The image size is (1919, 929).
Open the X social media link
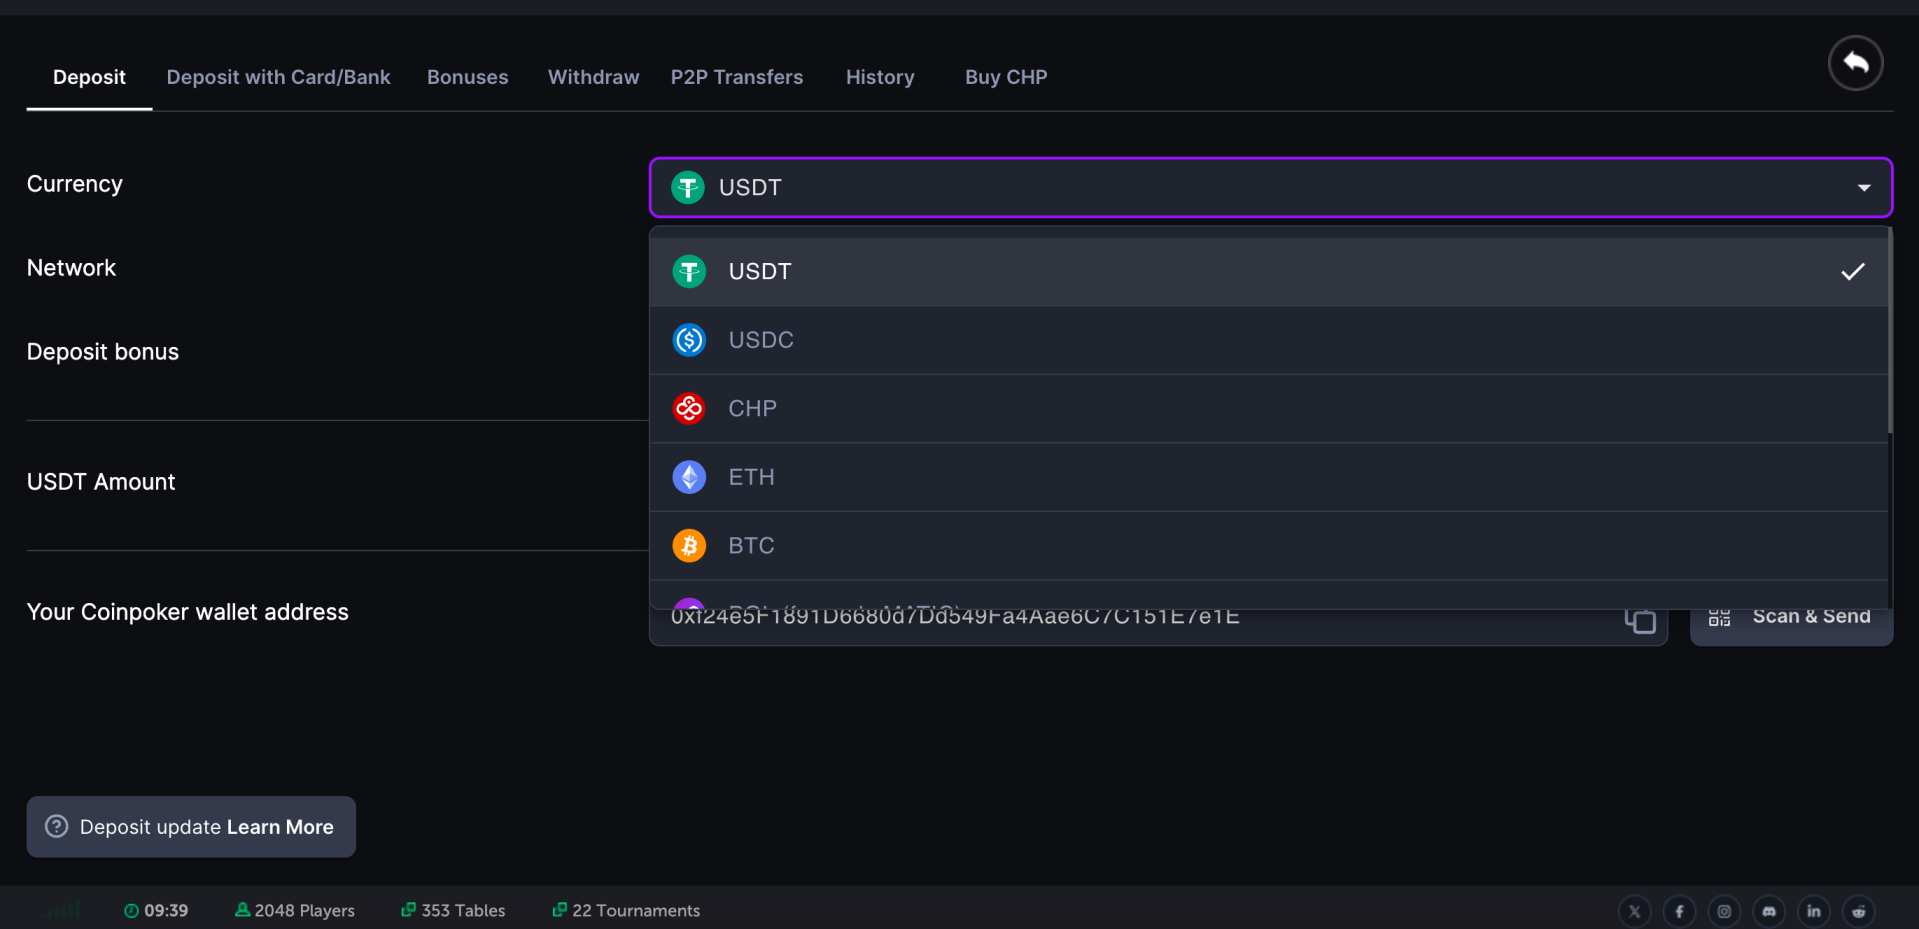tap(1634, 911)
